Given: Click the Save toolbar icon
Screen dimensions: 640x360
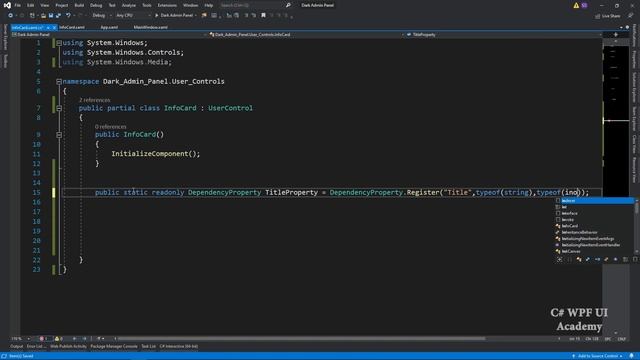Looking at the screenshot, I should point(51,16).
